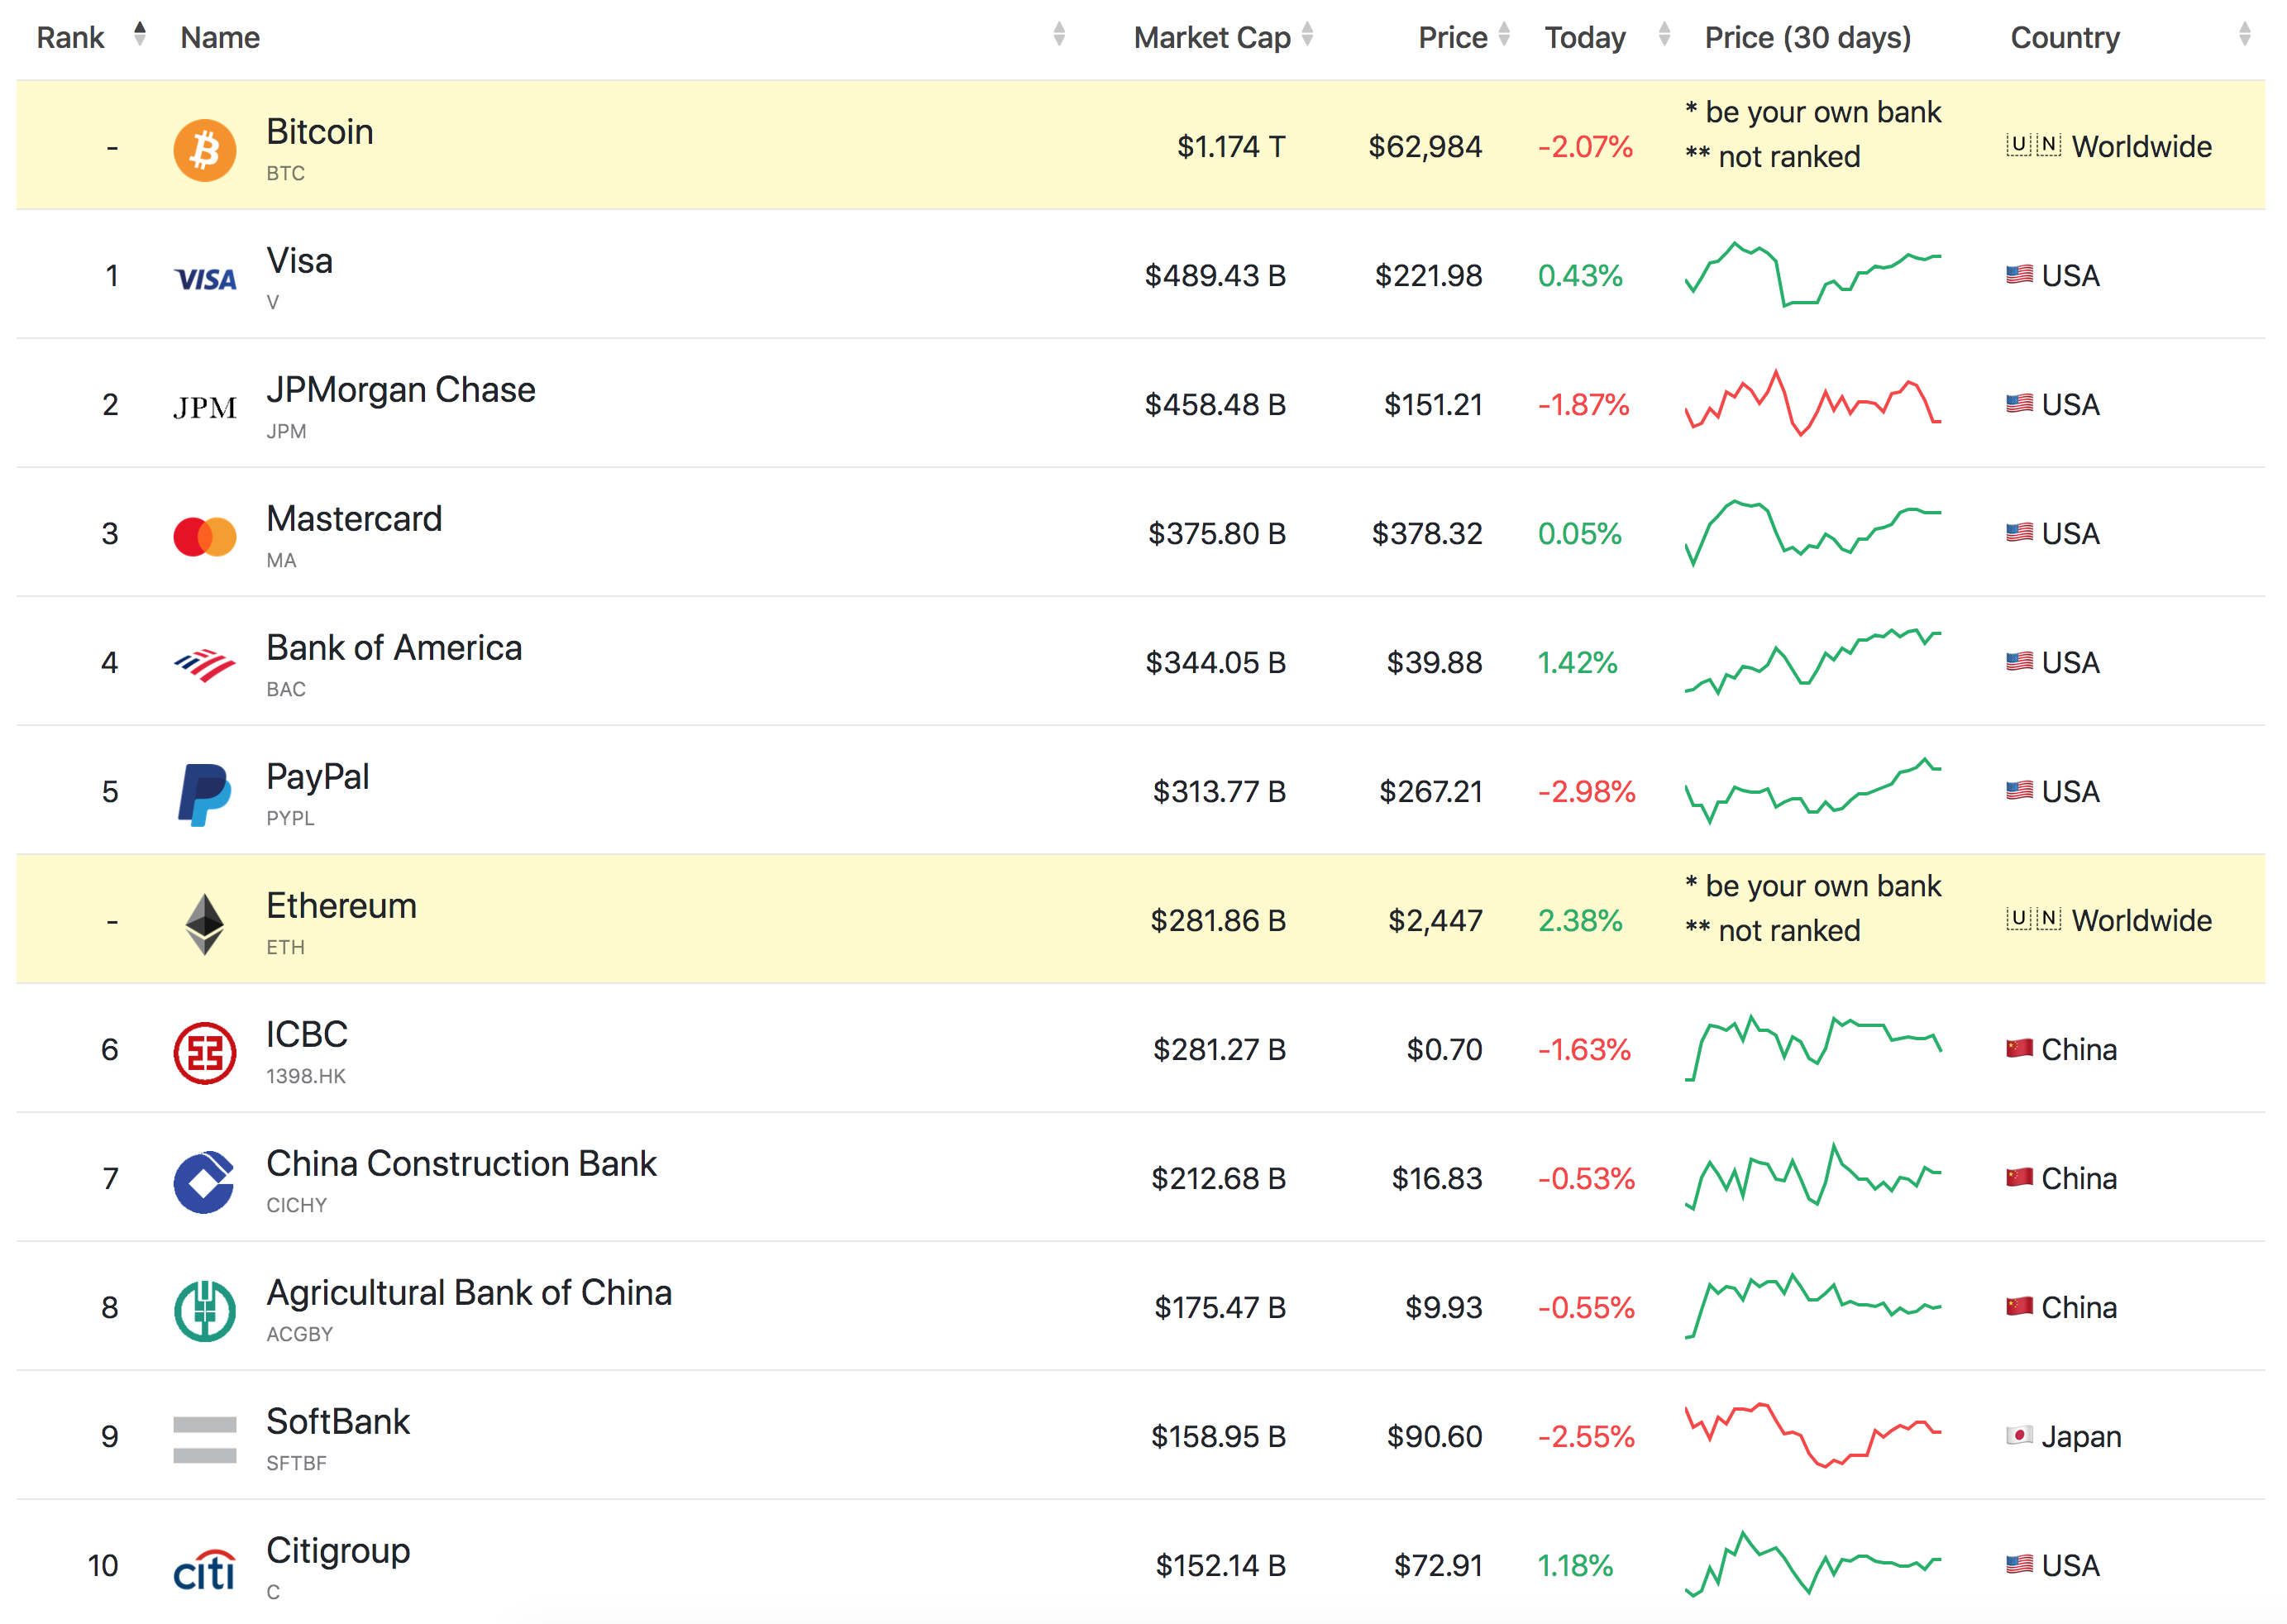Viewport: 2287px width, 1624px height.
Task: Click the UN flag in Ethereum row
Action: [2033, 920]
